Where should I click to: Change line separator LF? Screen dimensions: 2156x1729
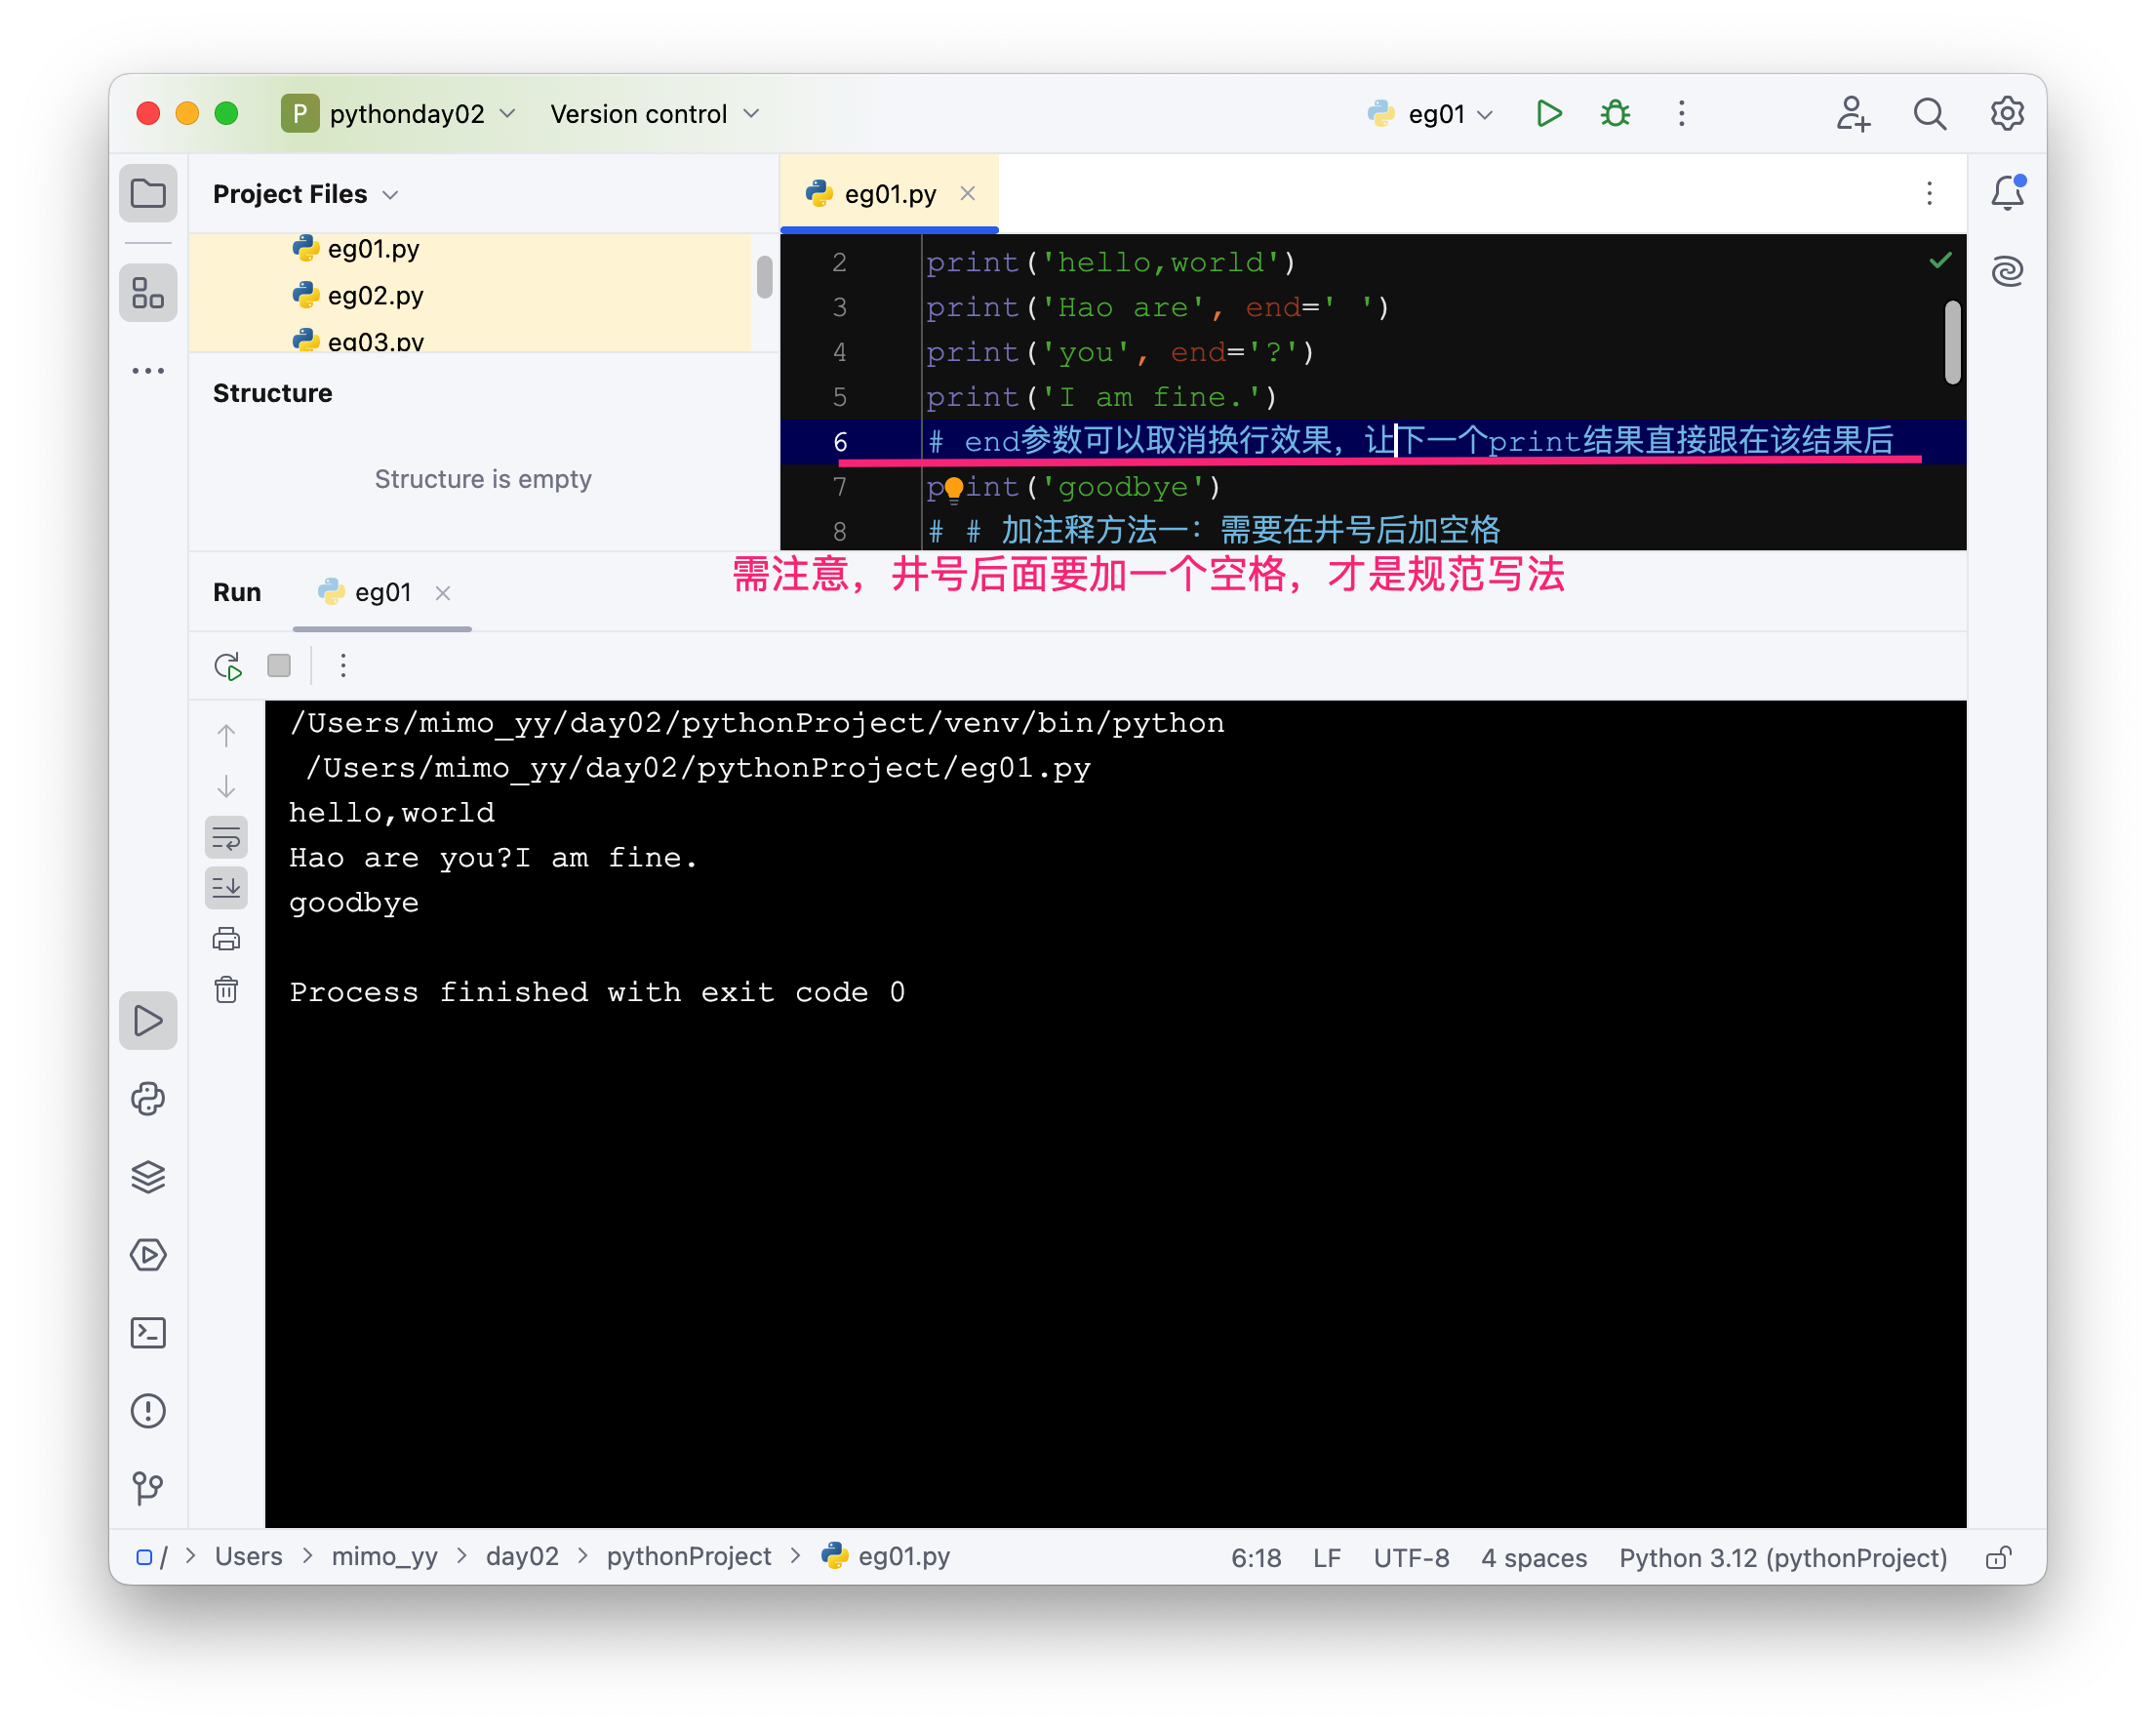(1327, 1558)
